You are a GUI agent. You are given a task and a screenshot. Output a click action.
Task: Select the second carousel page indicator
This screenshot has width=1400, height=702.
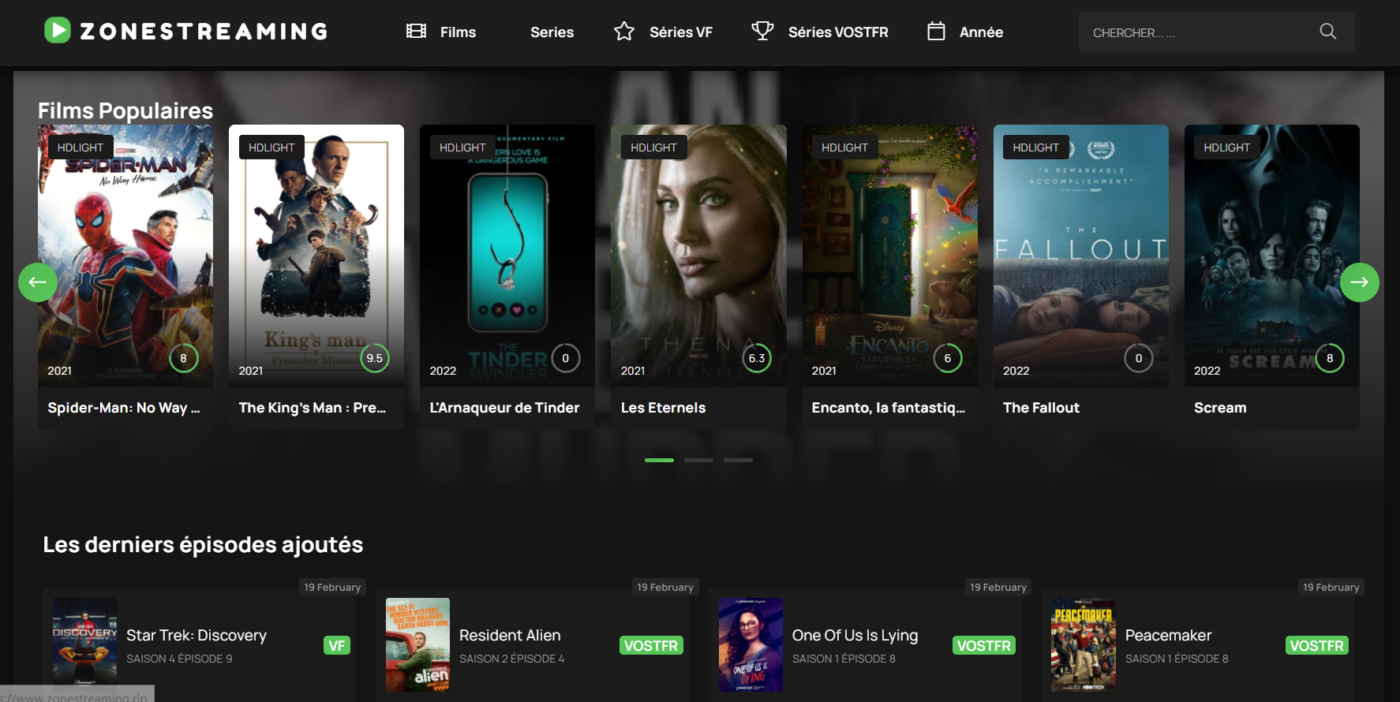[x=699, y=460]
